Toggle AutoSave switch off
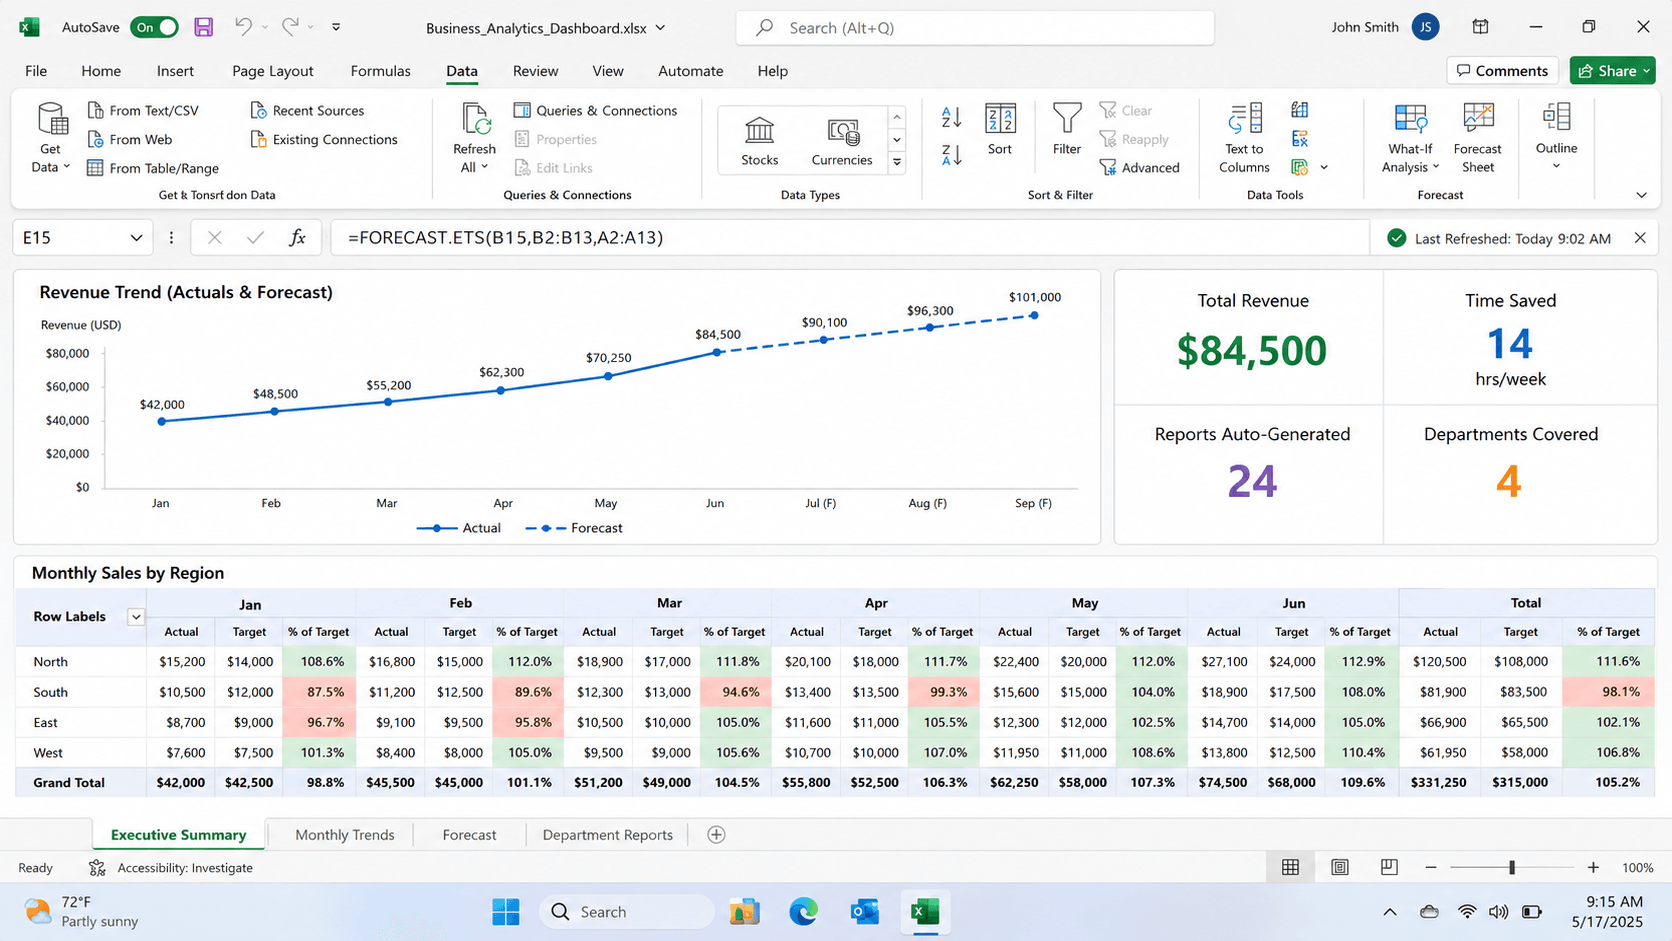 click(x=154, y=27)
